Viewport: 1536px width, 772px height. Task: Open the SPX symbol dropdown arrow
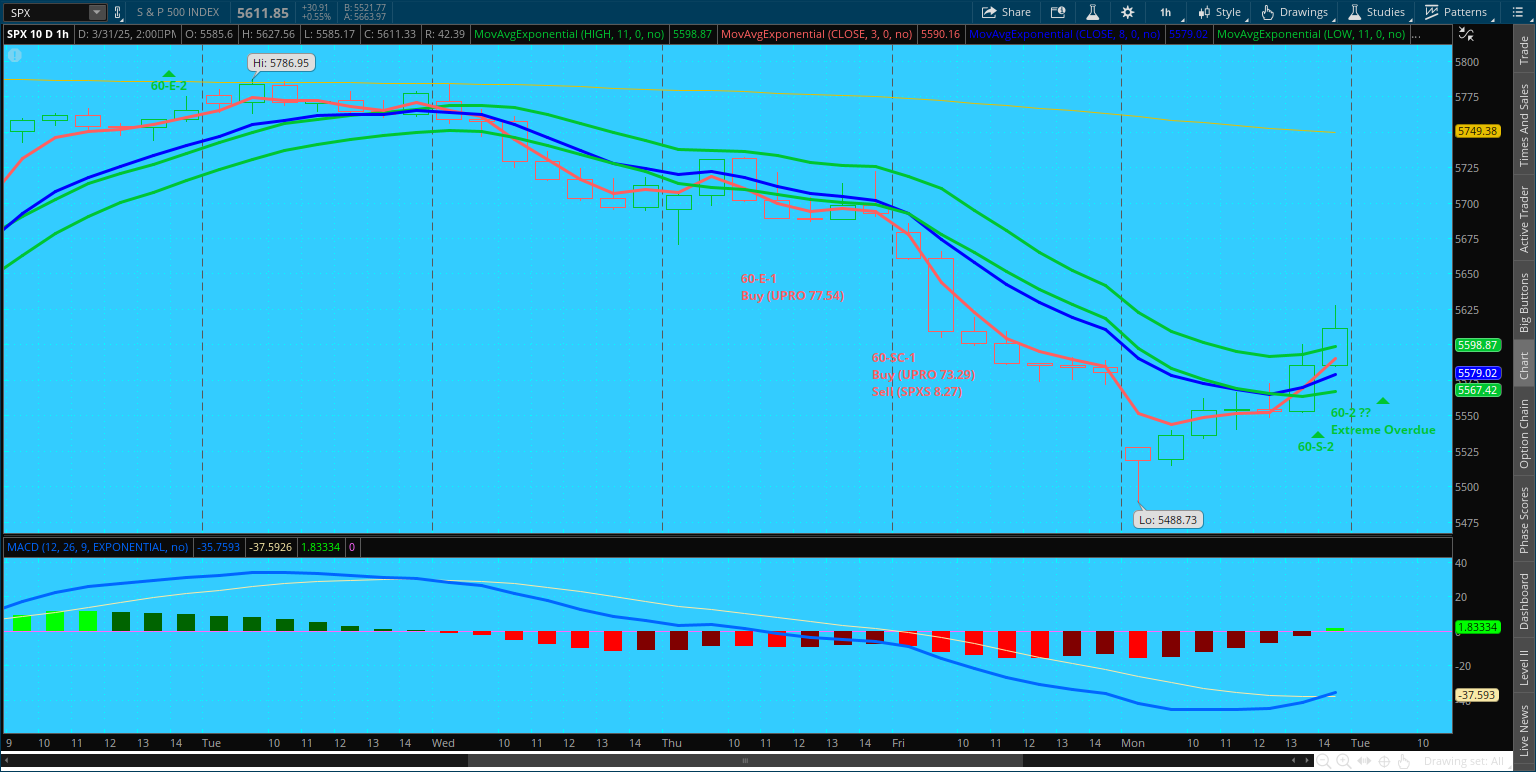(96, 13)
